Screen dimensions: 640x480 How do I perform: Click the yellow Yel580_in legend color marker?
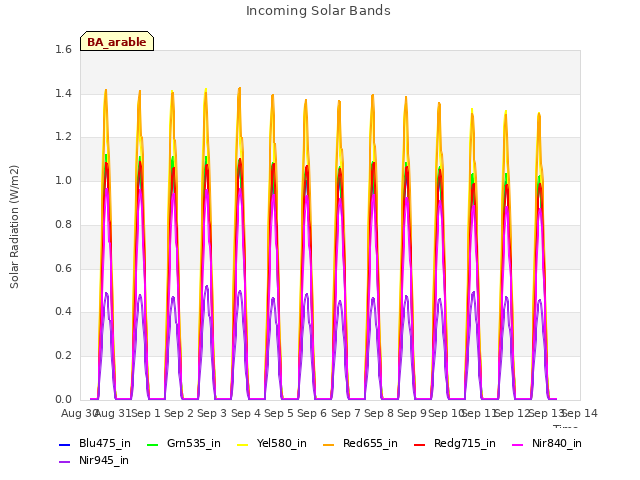pos(242,444)
